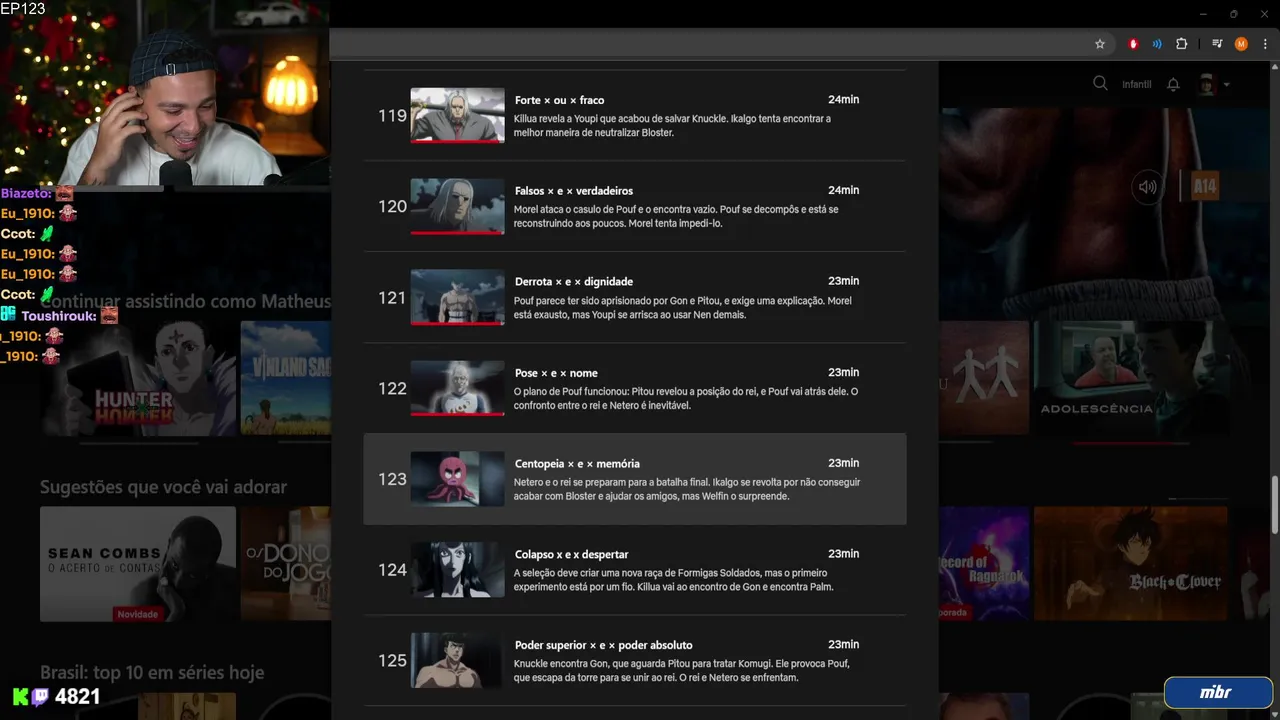Open the Record of Ragnarok card

tap(984, 564)
